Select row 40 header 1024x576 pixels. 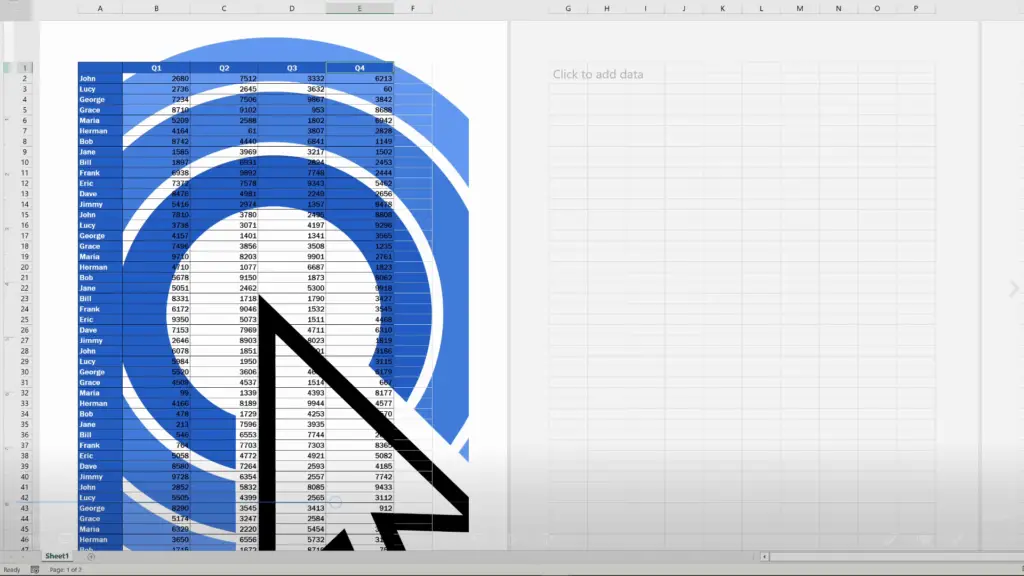[x=25, y=477]
